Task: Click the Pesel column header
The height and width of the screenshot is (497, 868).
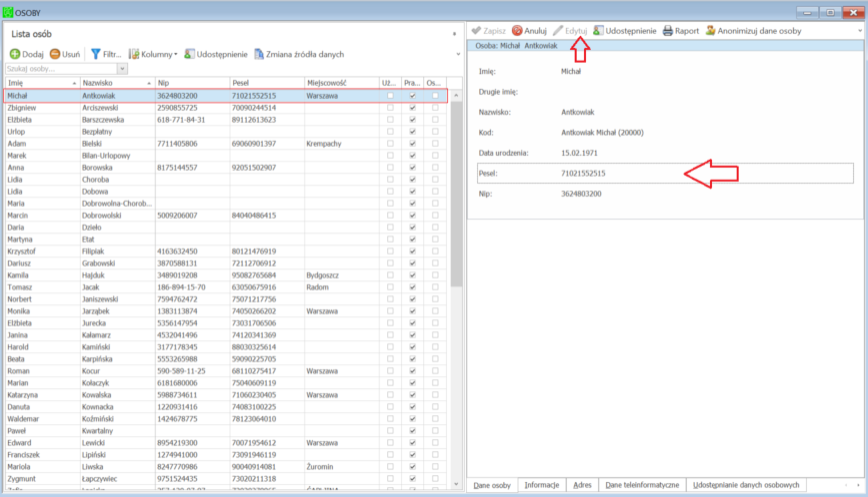Action: pyautogui.click(x=267, y=83)
